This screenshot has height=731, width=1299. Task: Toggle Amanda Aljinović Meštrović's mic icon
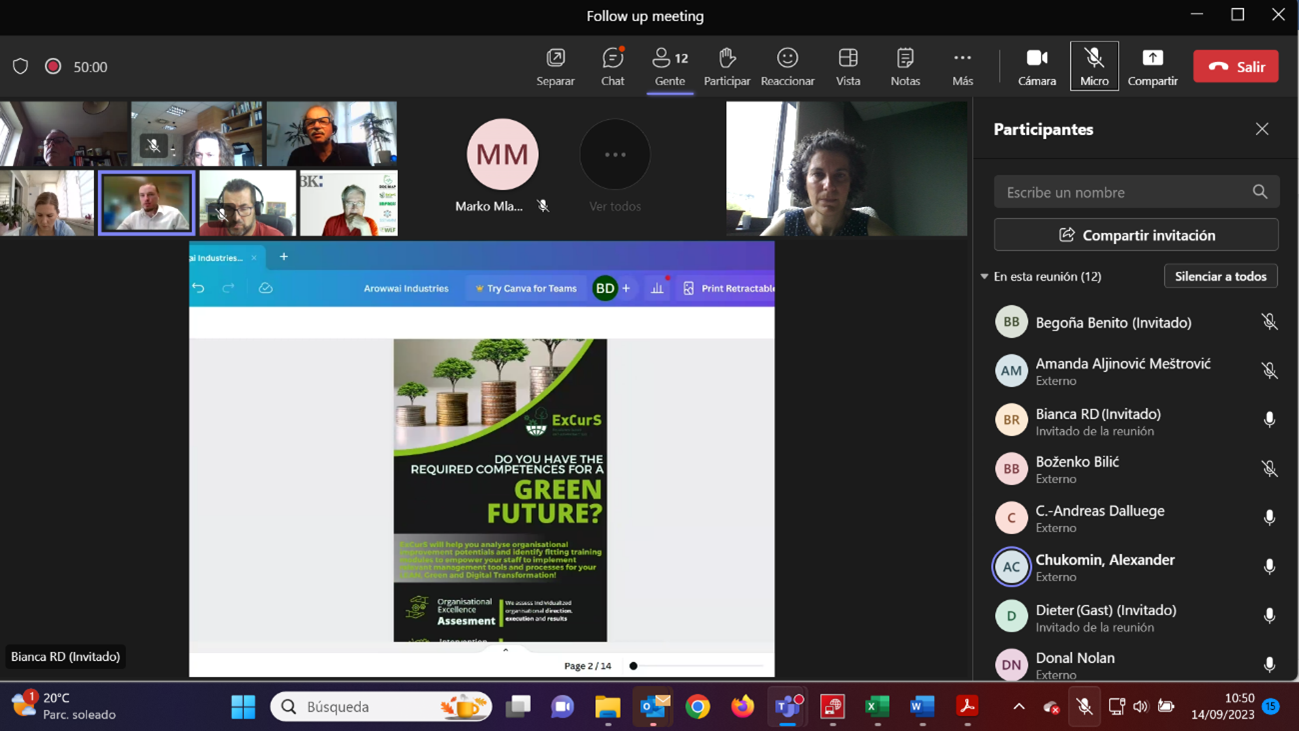tap(1269, 371)
